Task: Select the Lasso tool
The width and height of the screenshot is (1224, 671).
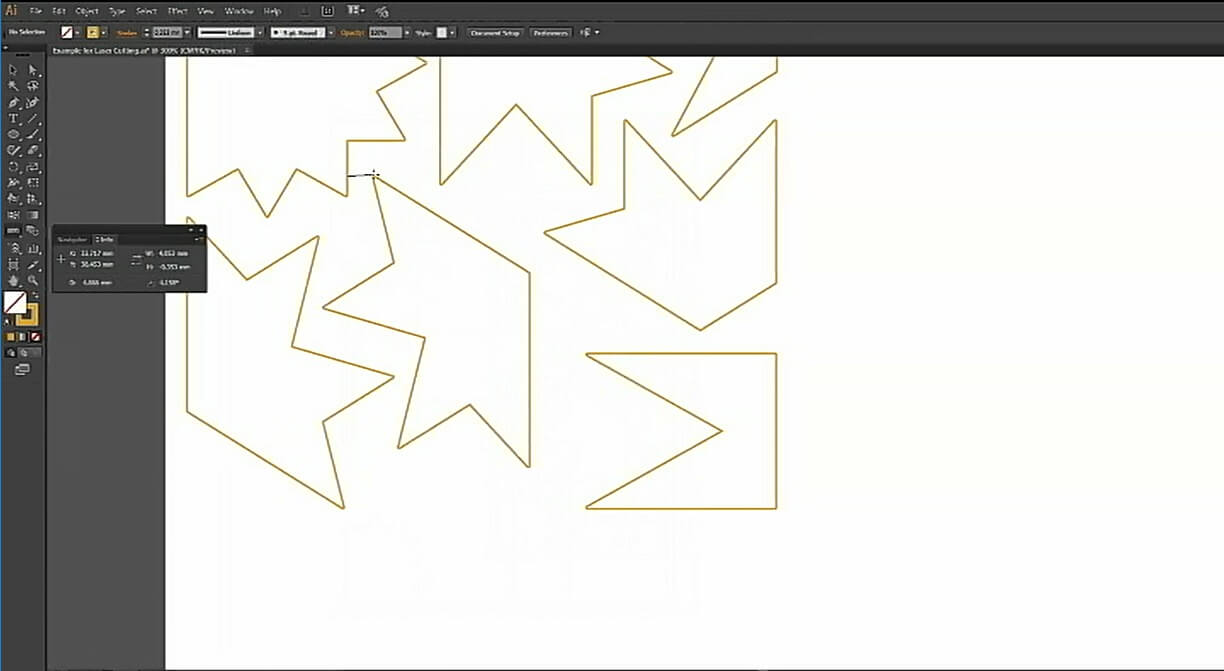Action: tap(33, 86)
